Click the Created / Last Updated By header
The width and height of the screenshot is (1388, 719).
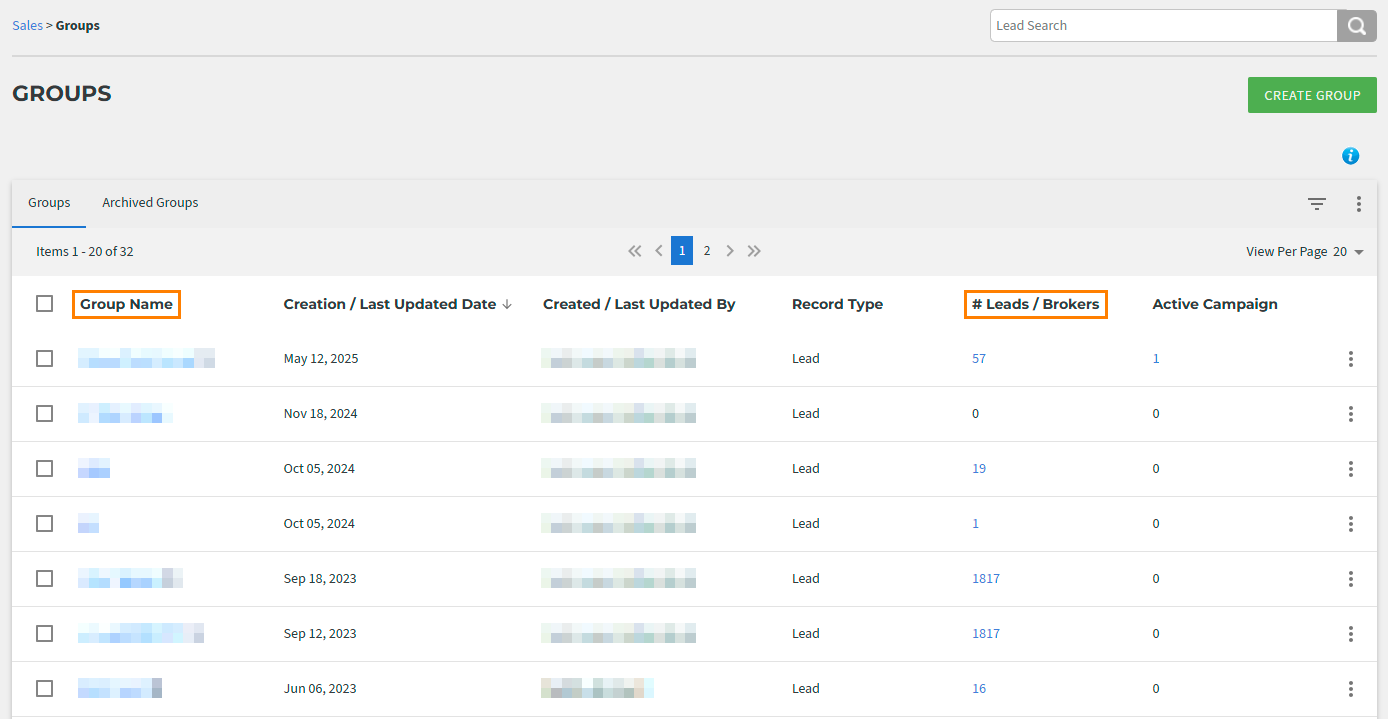(x=639, y=304)
